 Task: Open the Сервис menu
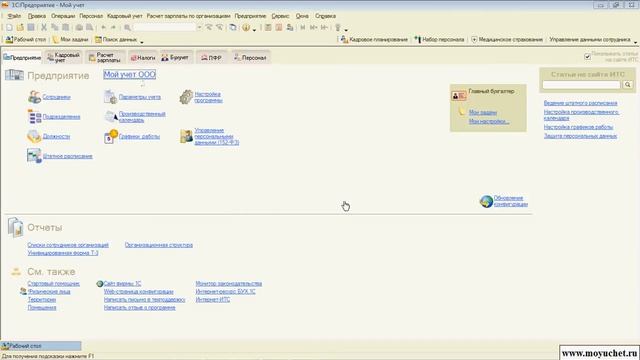[280, 16]
